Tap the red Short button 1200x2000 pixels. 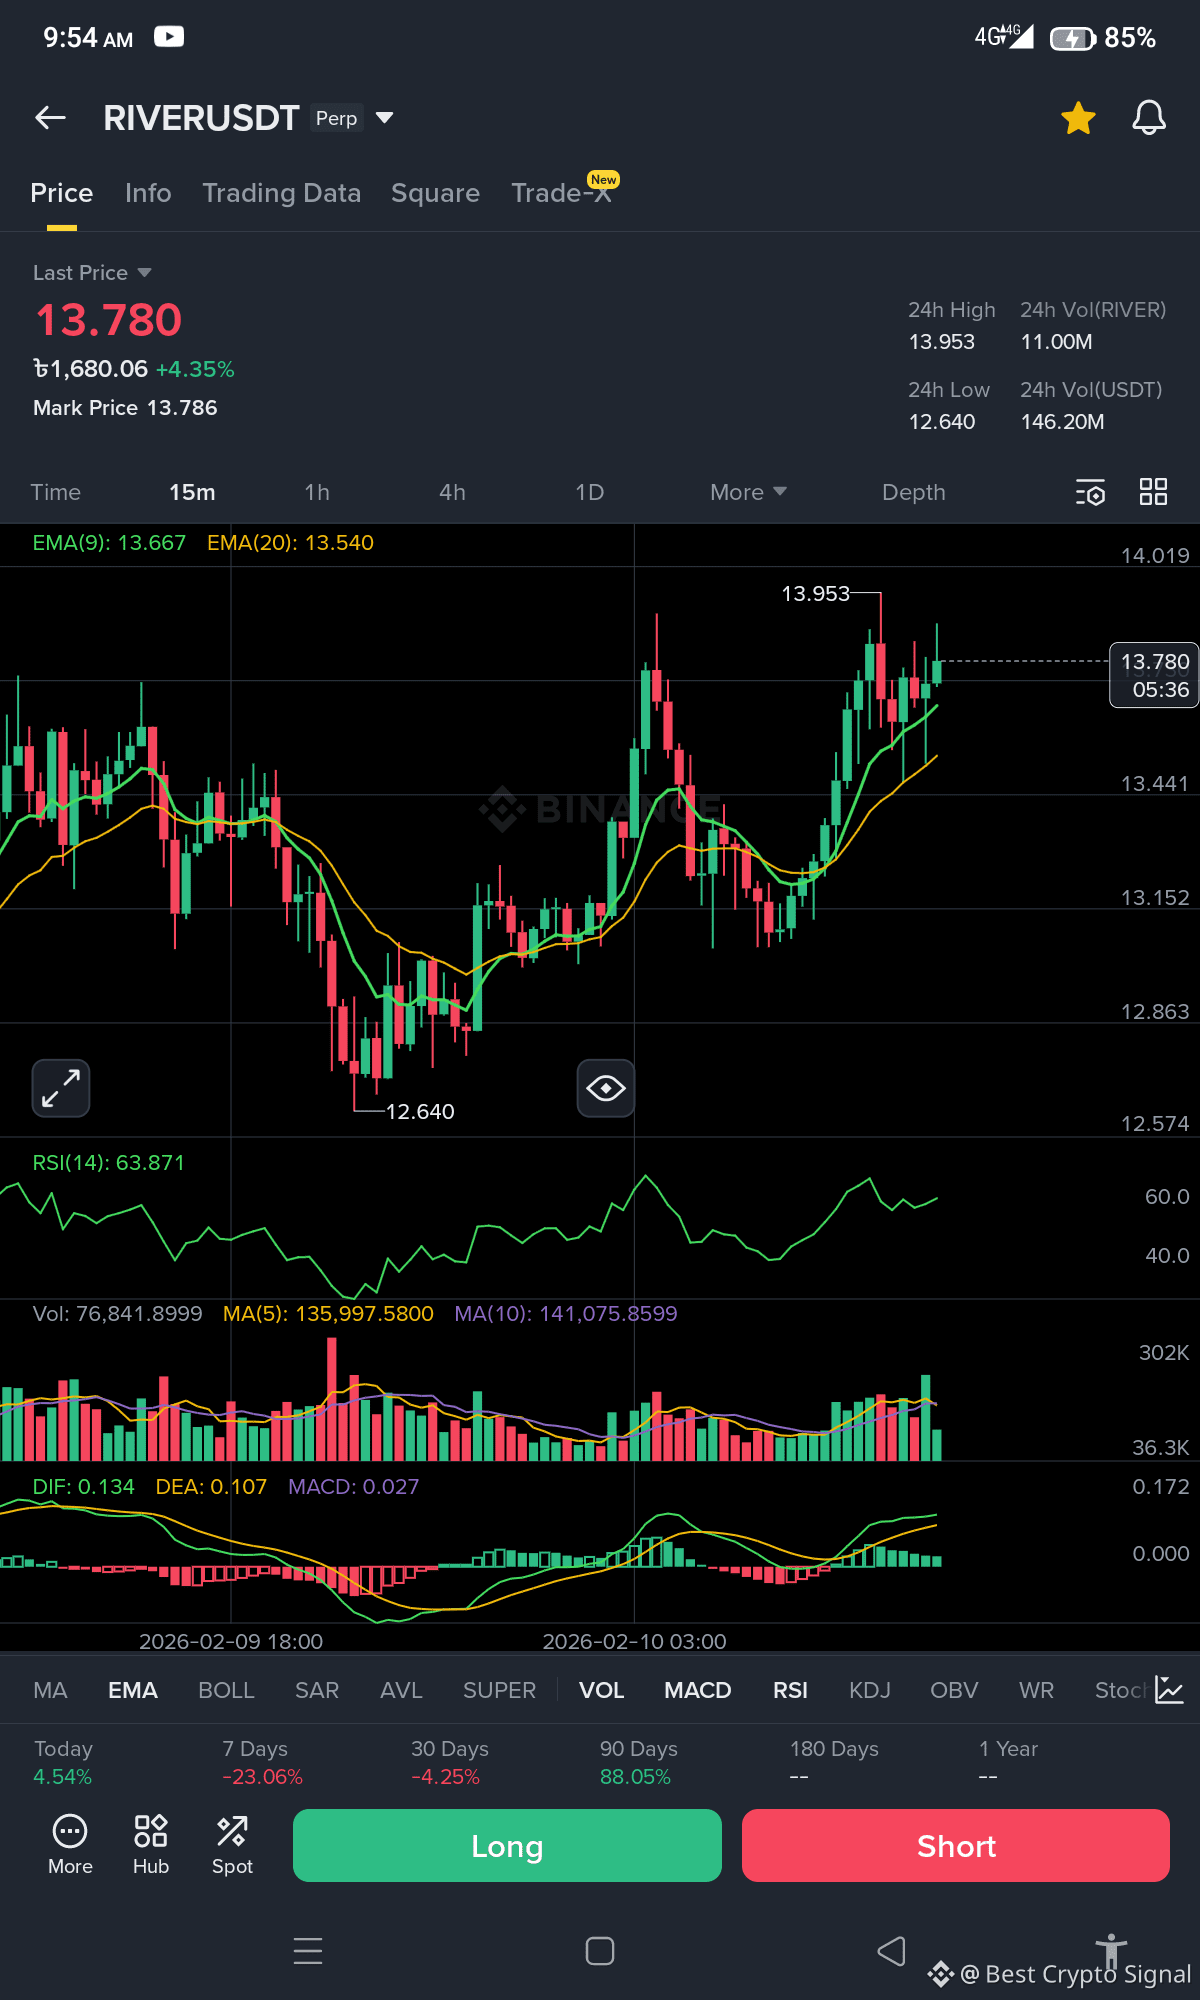tap(956, 1846)
